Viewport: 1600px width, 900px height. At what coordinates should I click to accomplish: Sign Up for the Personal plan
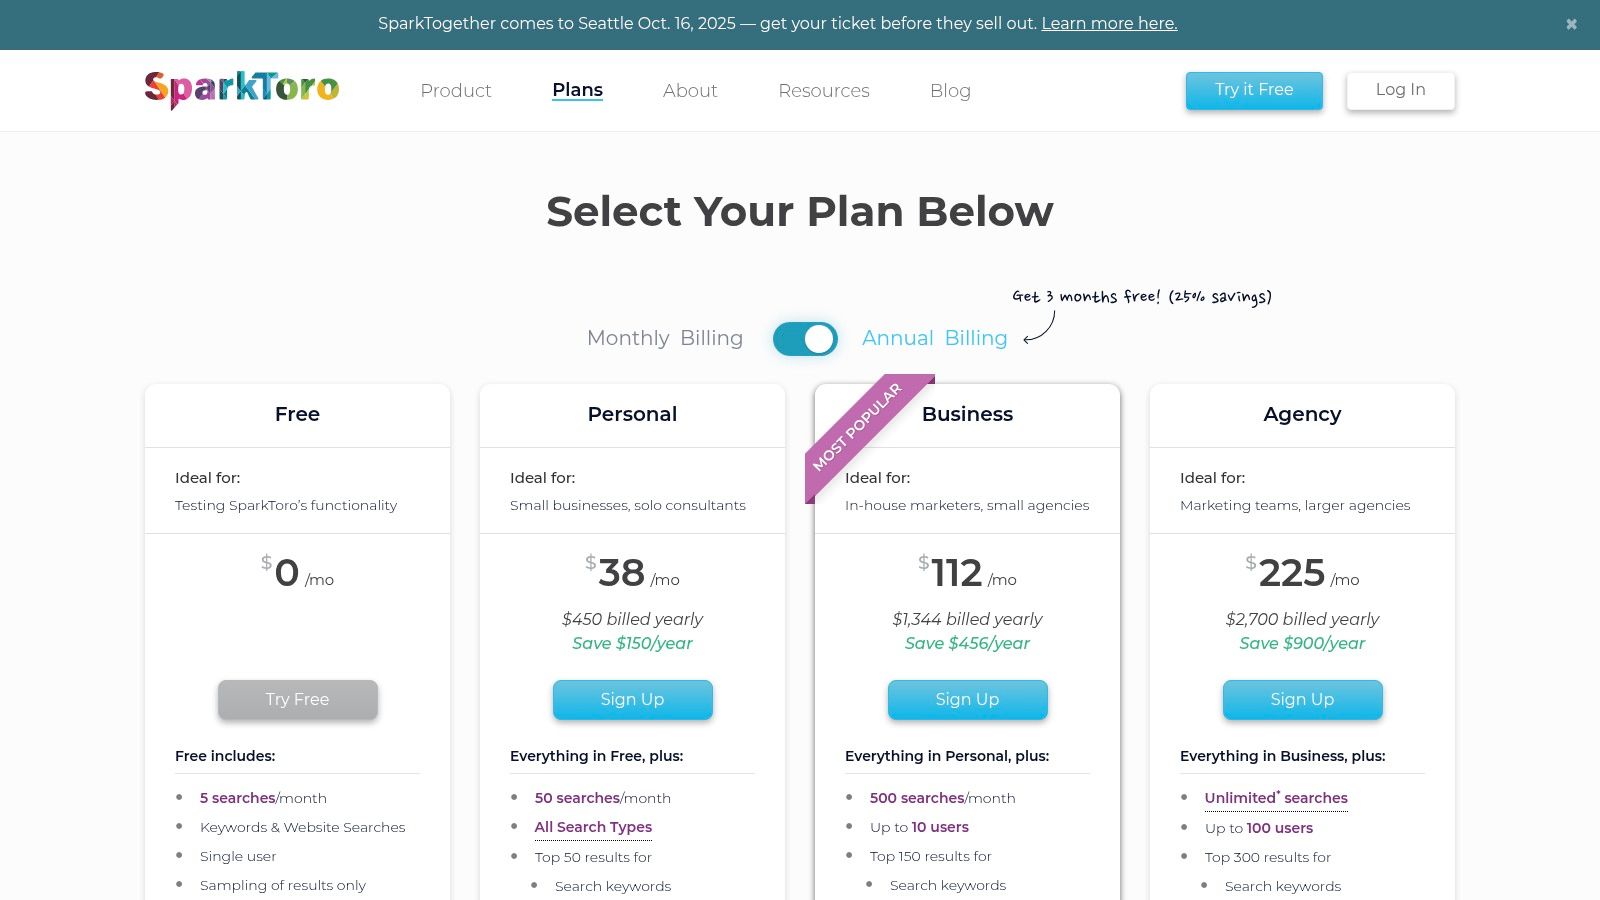632,699
